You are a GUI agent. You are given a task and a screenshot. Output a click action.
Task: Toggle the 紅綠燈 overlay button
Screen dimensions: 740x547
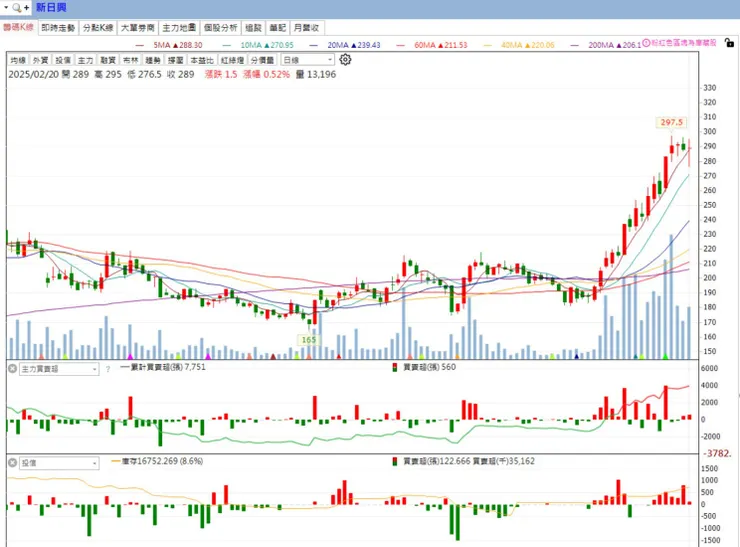coord(233,60)
